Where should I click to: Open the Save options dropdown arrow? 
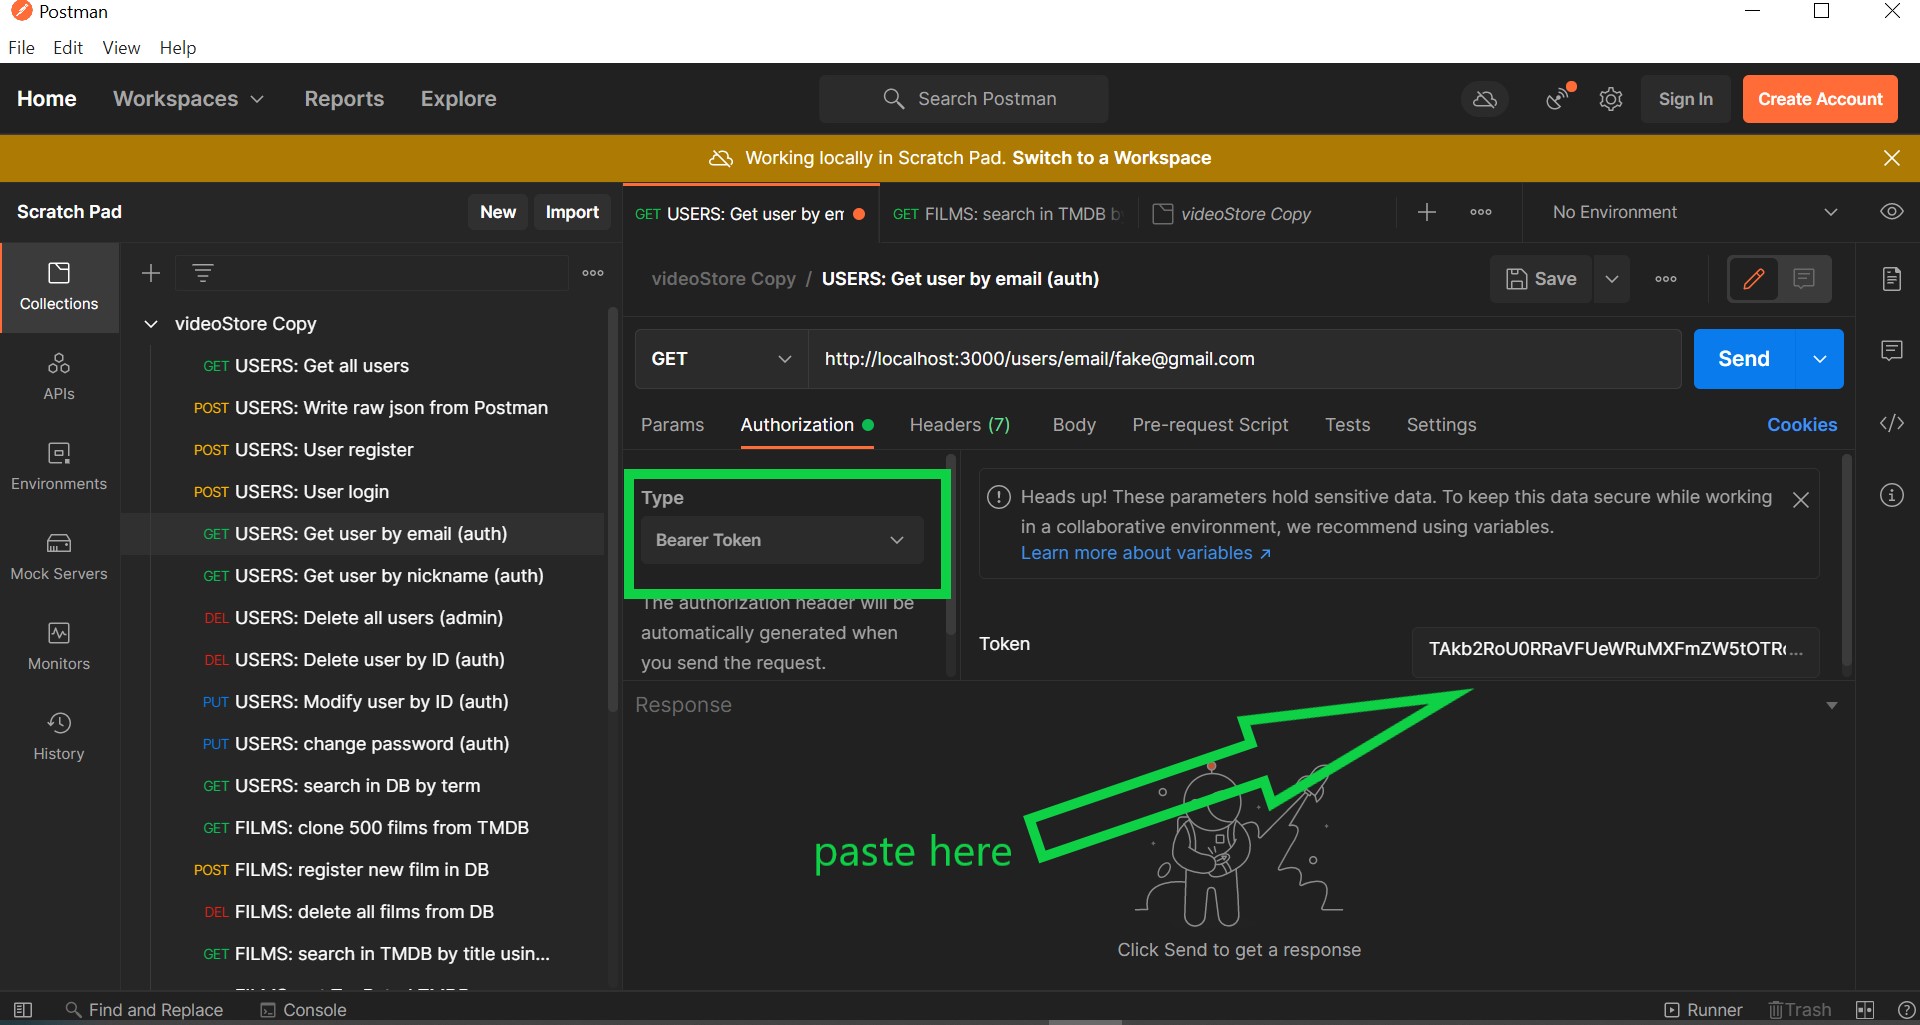[1612, 279]
